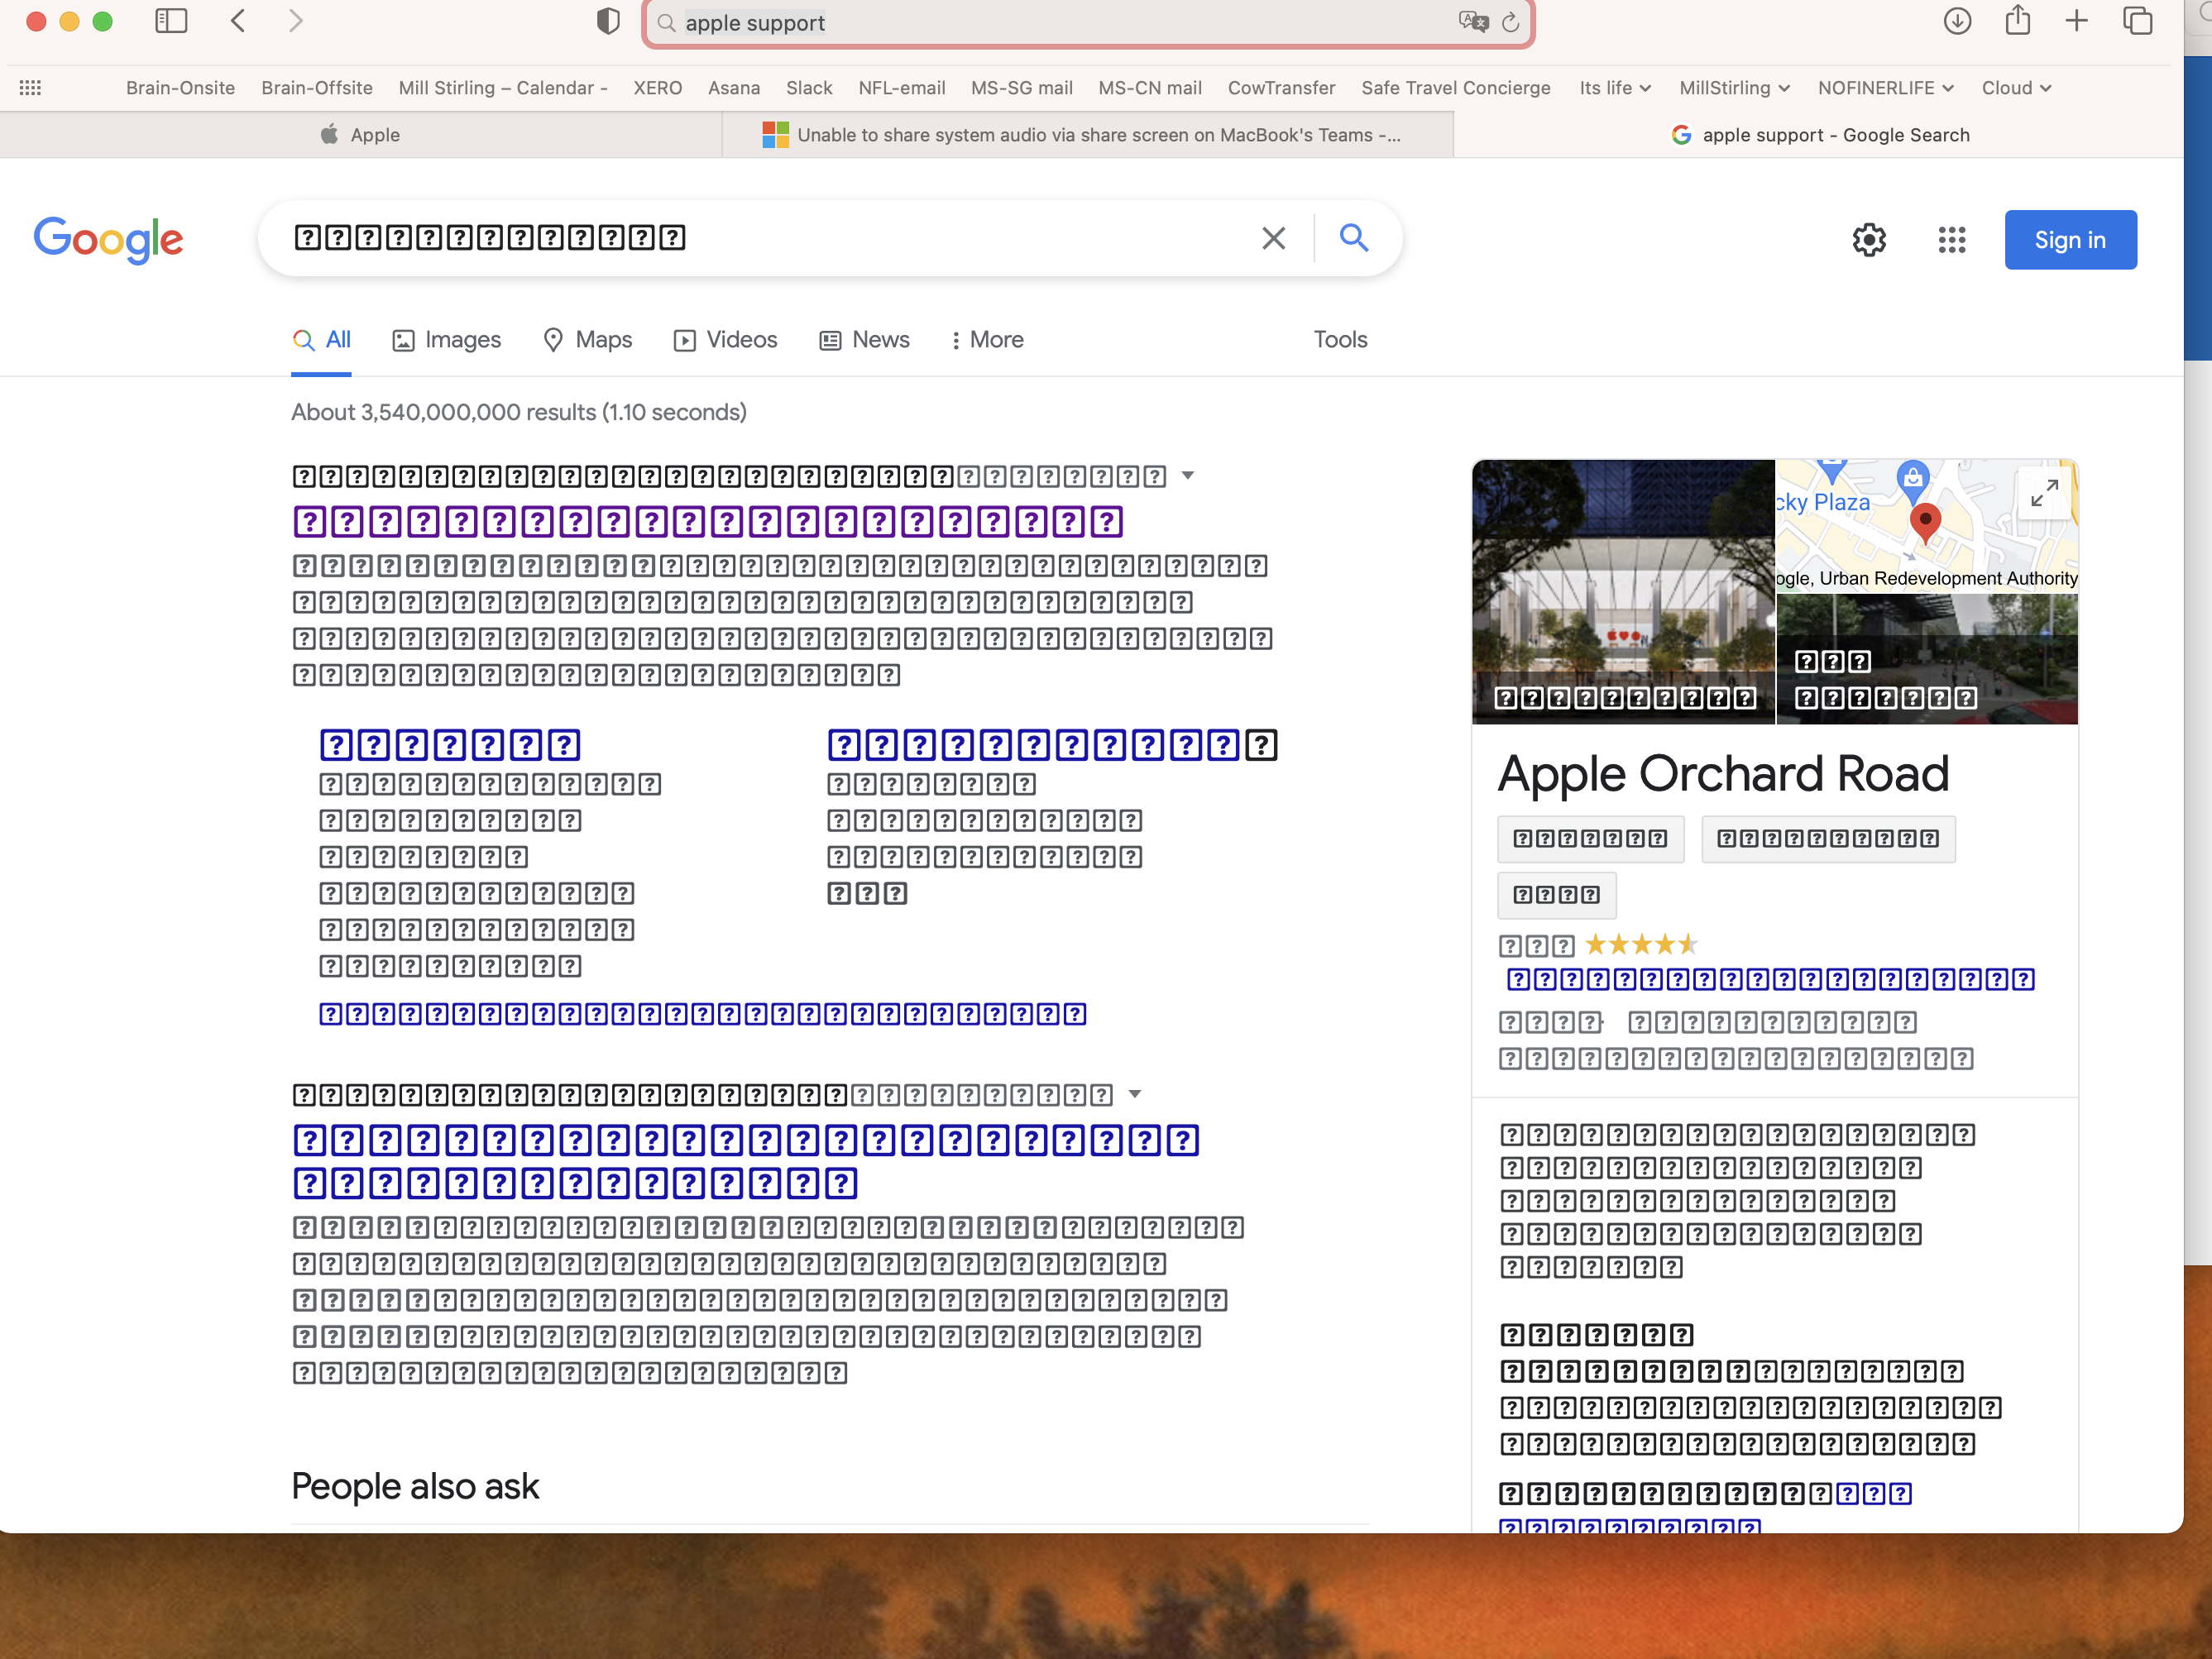Image resolution: width=2212 pixels, height=1659 pixels.
Task: Select the News results tab
Action: (864, 340)
